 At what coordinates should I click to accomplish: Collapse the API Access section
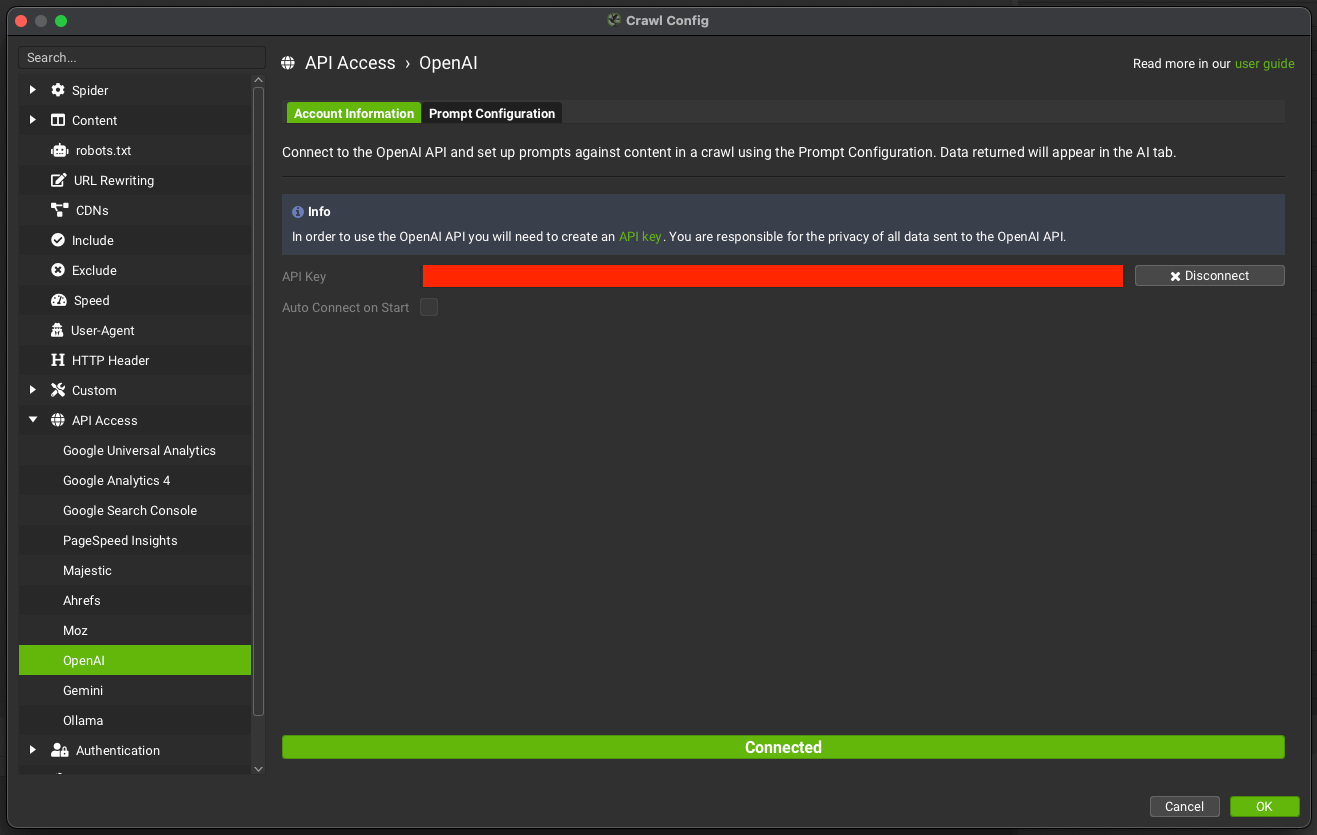coord(33,420)
